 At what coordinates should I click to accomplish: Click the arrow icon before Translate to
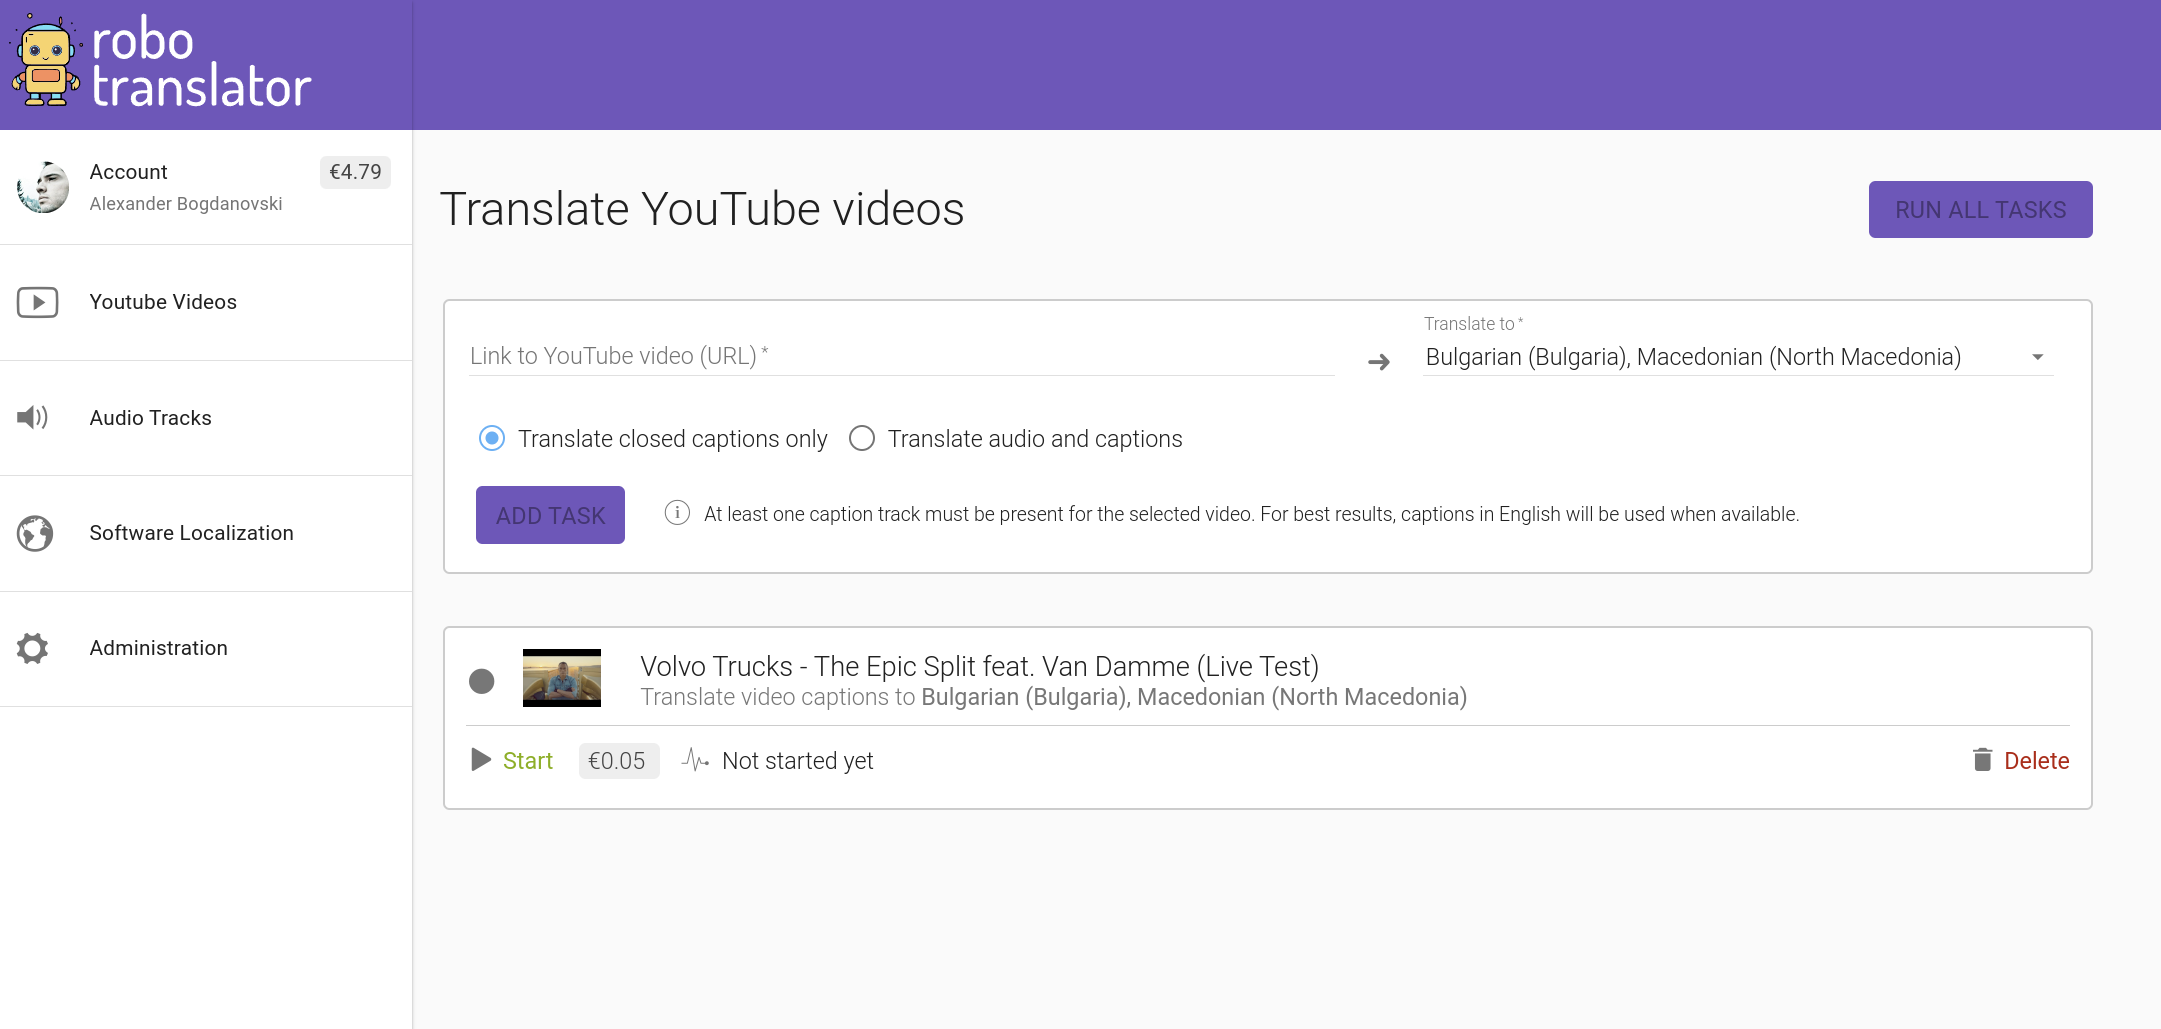pyautogui.click(x=1379, y=361)
